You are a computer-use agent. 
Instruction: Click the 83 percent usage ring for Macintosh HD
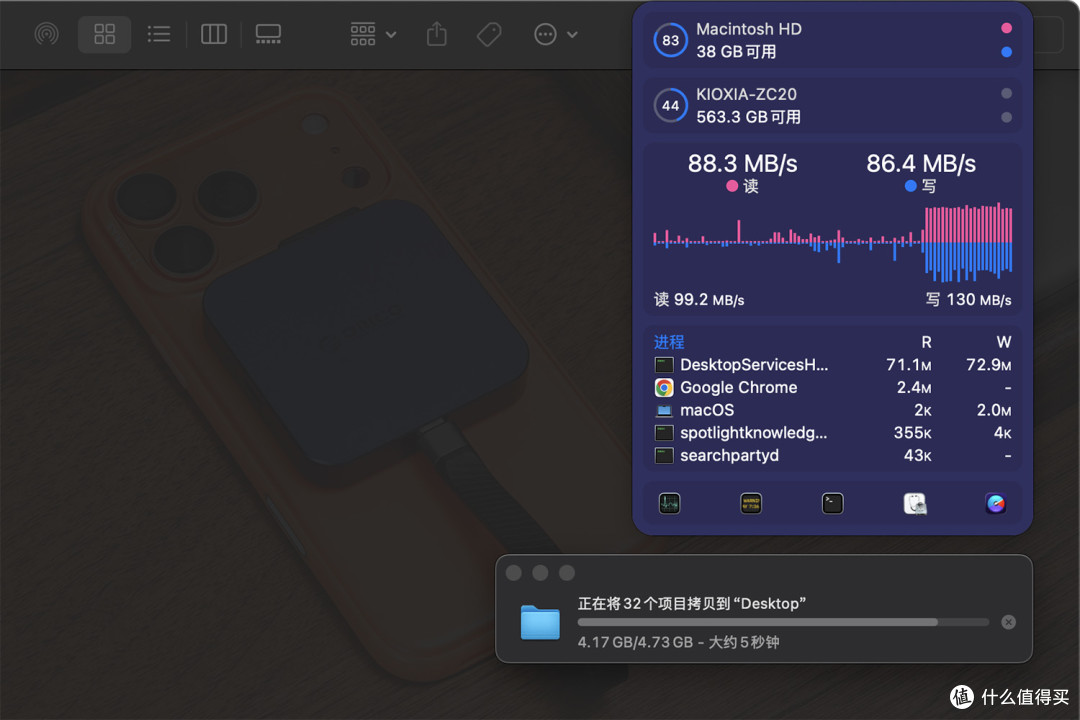click(x=670, y=40)
